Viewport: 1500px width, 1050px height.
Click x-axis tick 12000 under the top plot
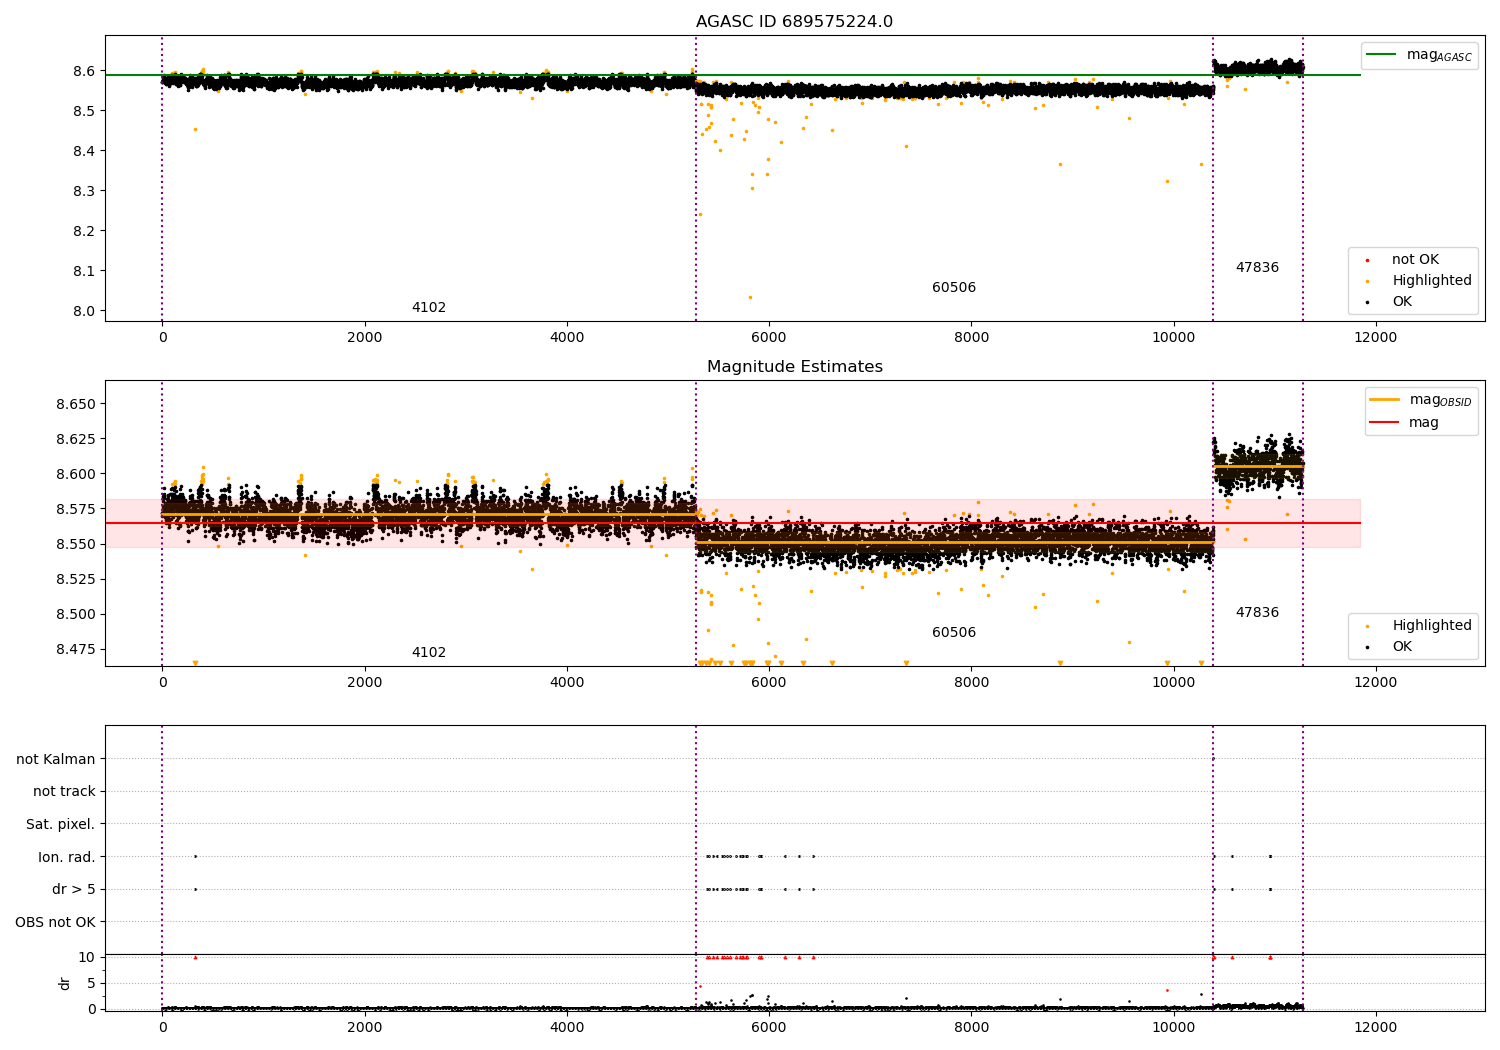(1375, 338)
